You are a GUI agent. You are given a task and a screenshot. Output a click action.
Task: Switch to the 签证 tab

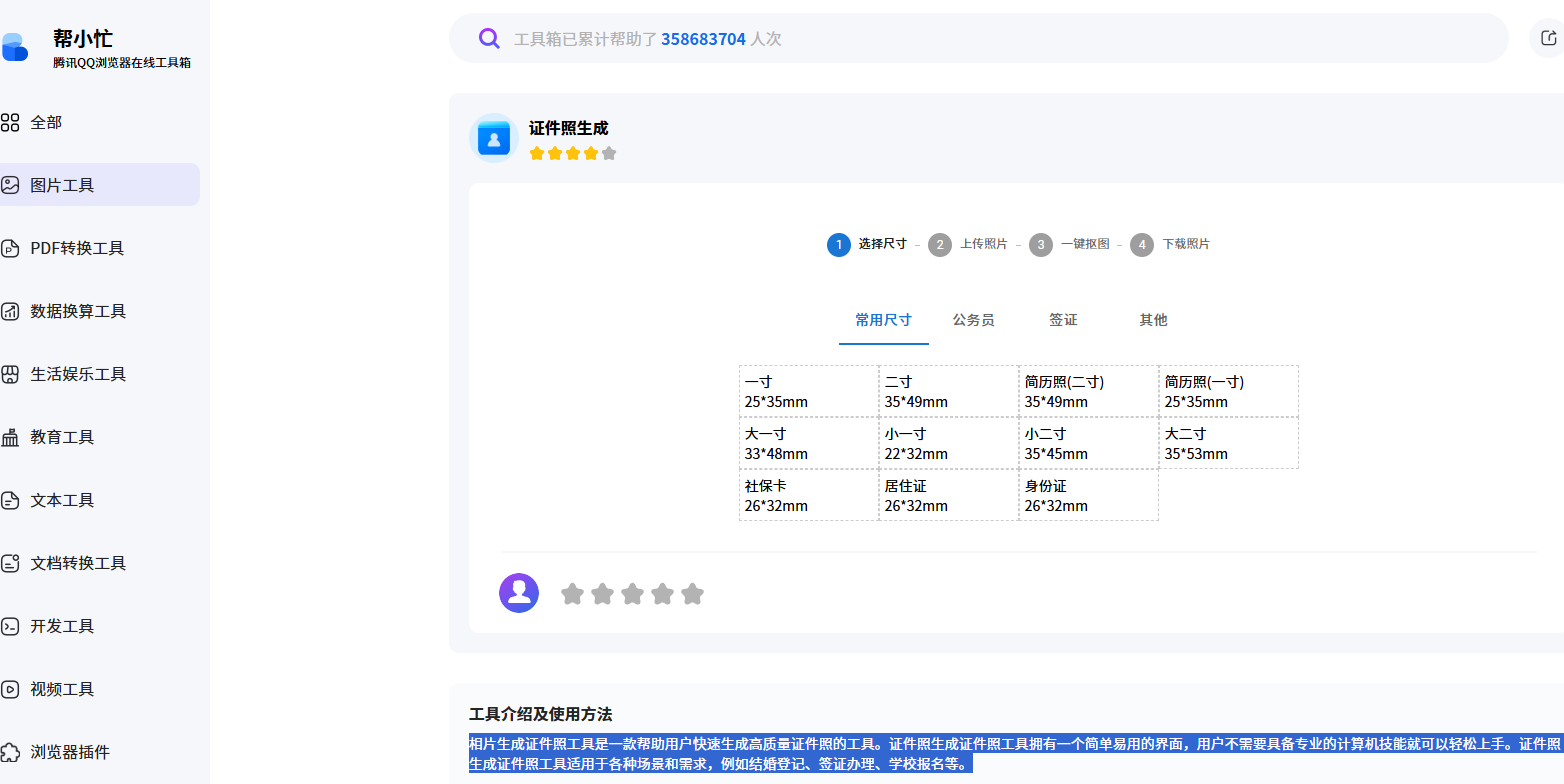pyautogui.click(x=1063, y=320)
